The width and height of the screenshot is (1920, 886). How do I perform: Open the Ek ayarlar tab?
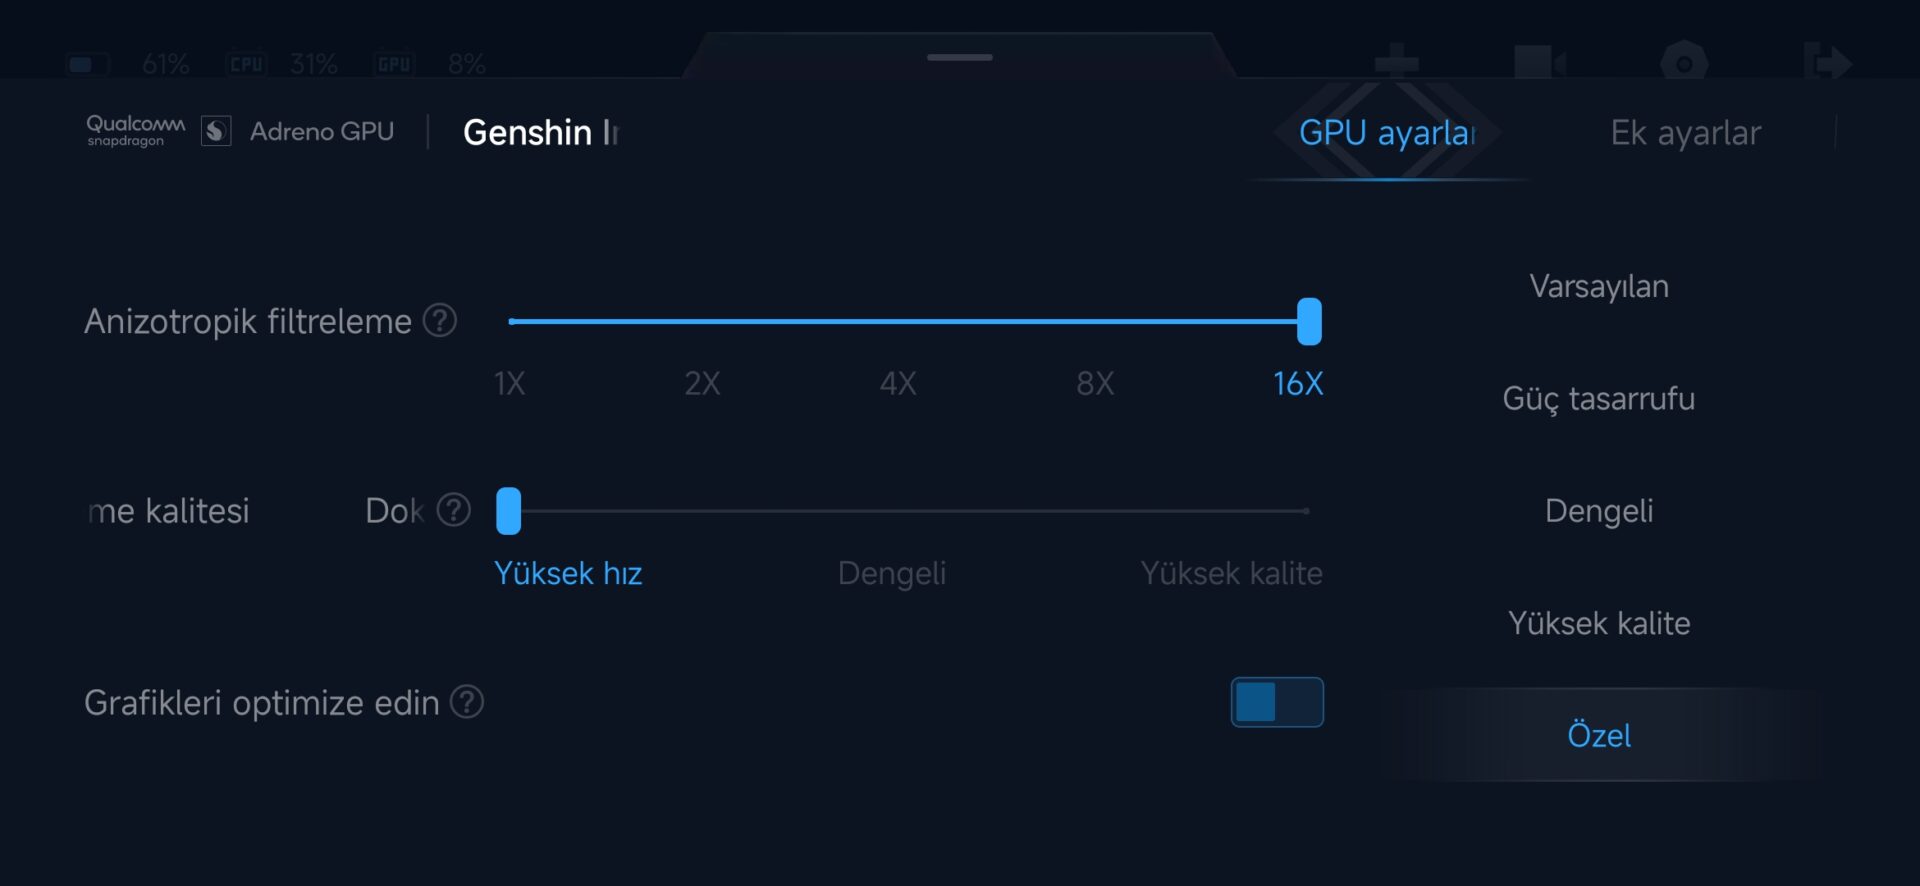coord(1685,133)
